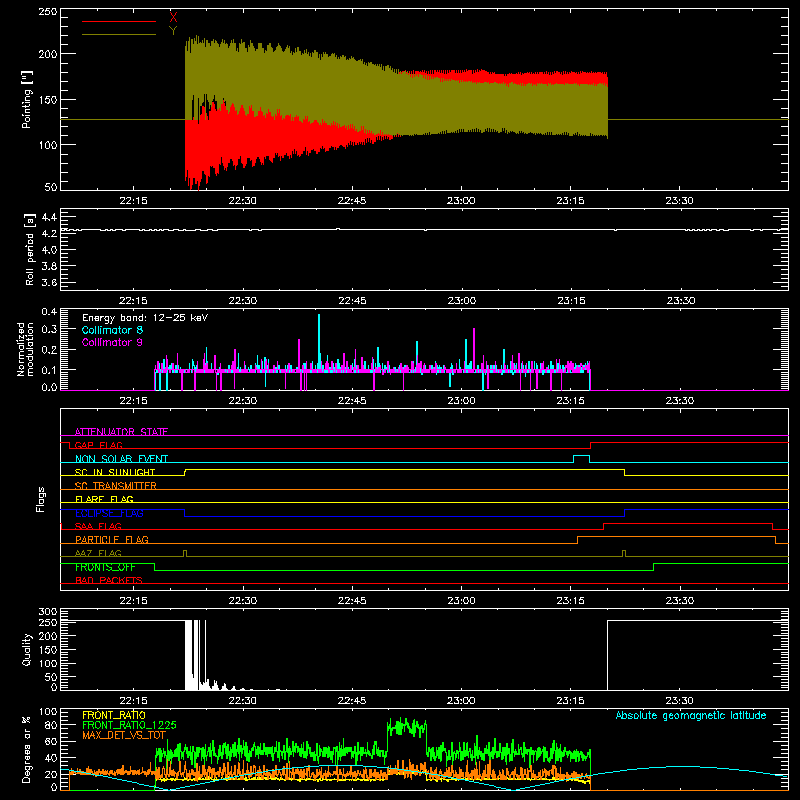Click the 80 tick on bottom plot axis

[x=51, y=725]
